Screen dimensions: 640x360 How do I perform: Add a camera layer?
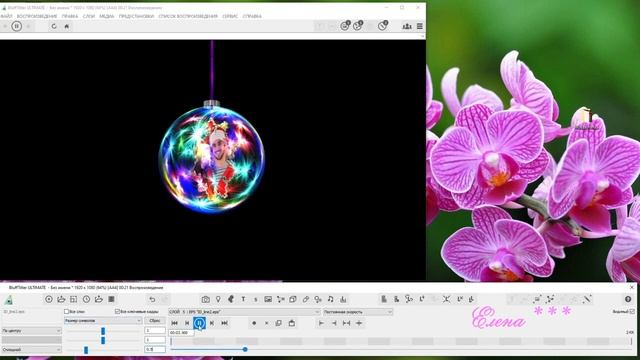pyautogui.click(x=206, y=299)
